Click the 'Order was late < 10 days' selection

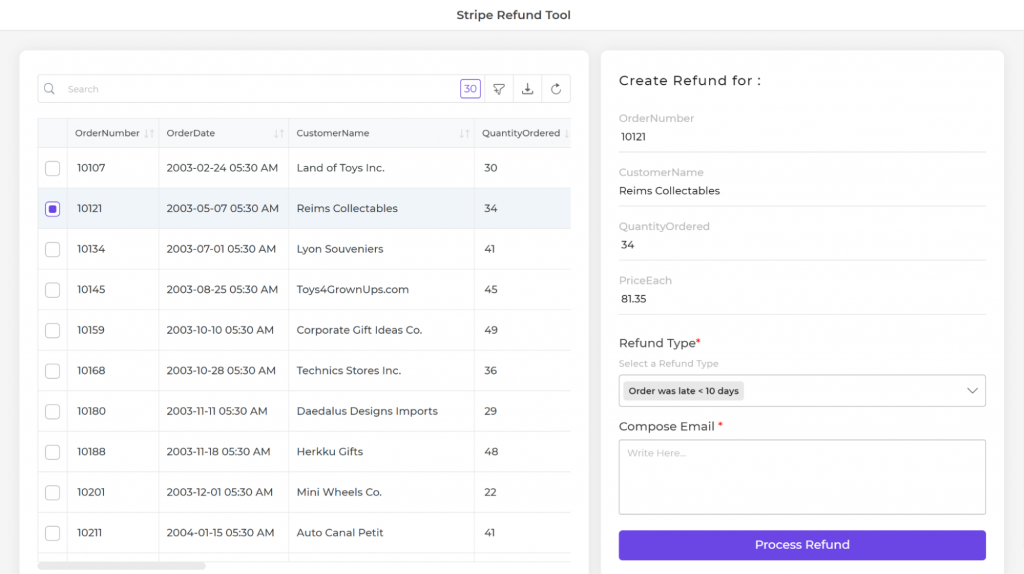[684, 391]
